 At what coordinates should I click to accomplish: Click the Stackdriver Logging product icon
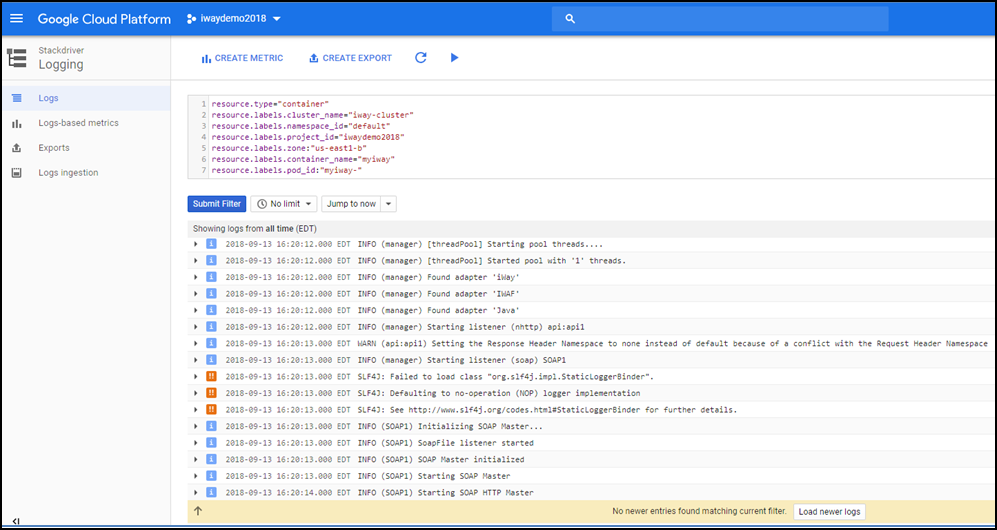coord(17,58)
